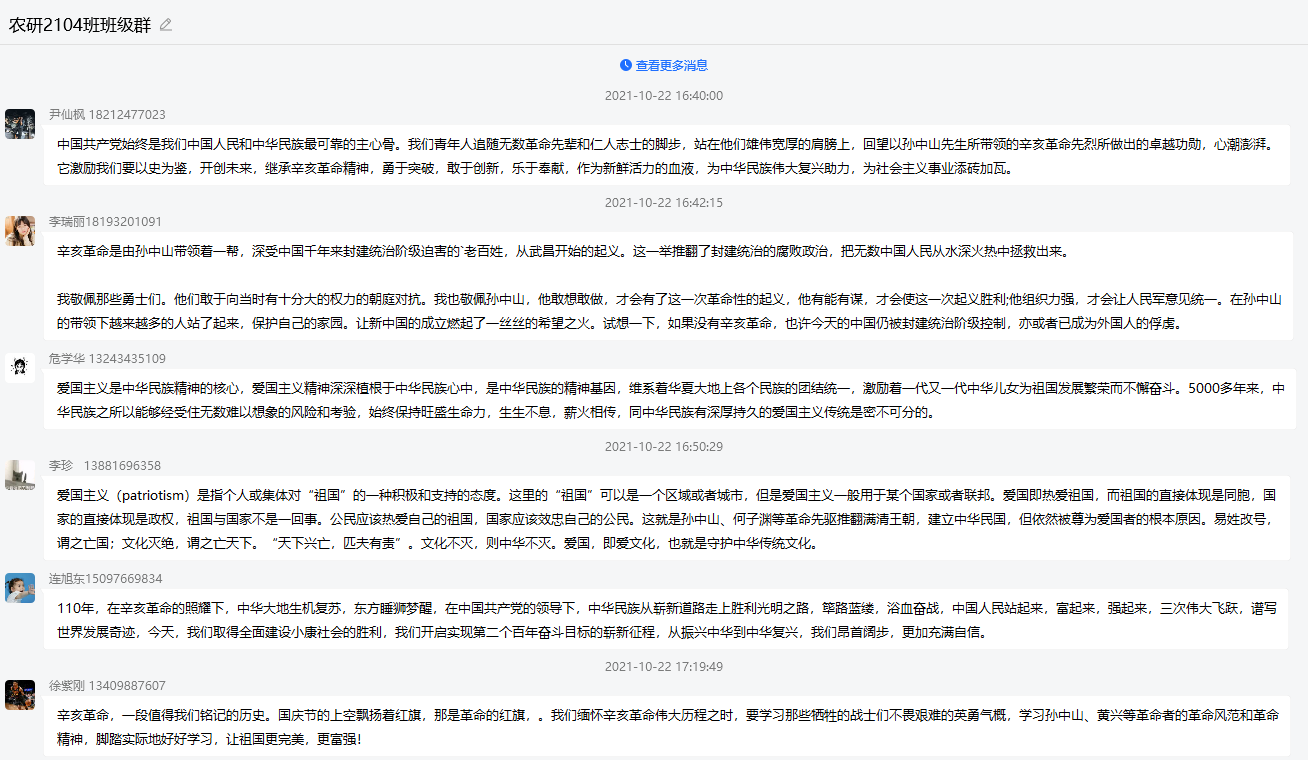
Task: Click 李瑞丽's avatar picture
Action: (20, 231)
